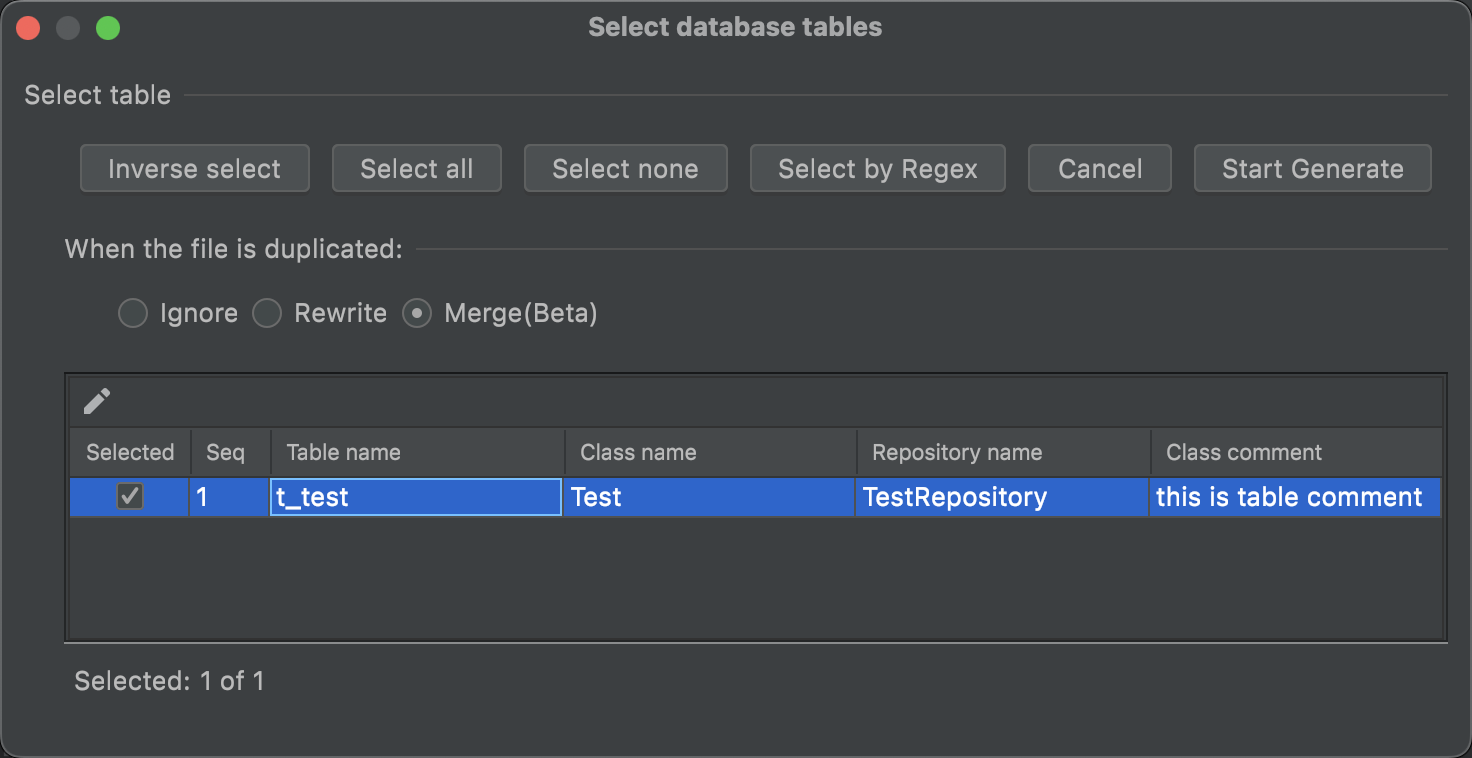Cancel the table selection dialog
The image size is (1472, 758).
1100,169
